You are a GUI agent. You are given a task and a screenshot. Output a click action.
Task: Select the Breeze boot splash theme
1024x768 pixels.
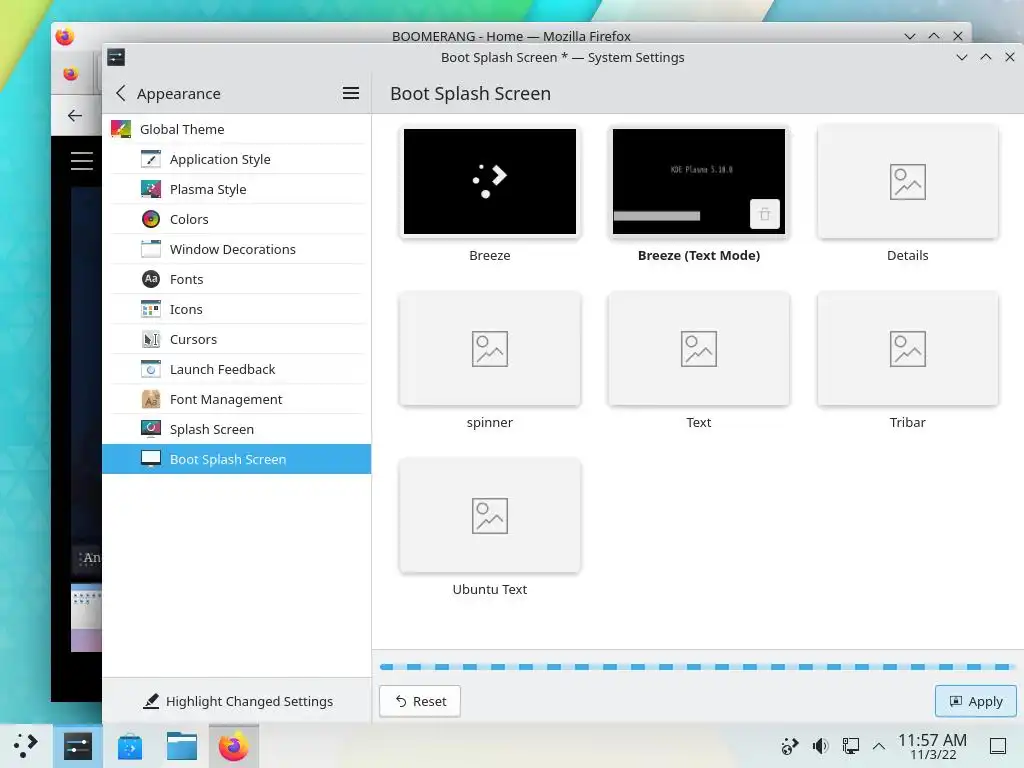tap(490, 182)
